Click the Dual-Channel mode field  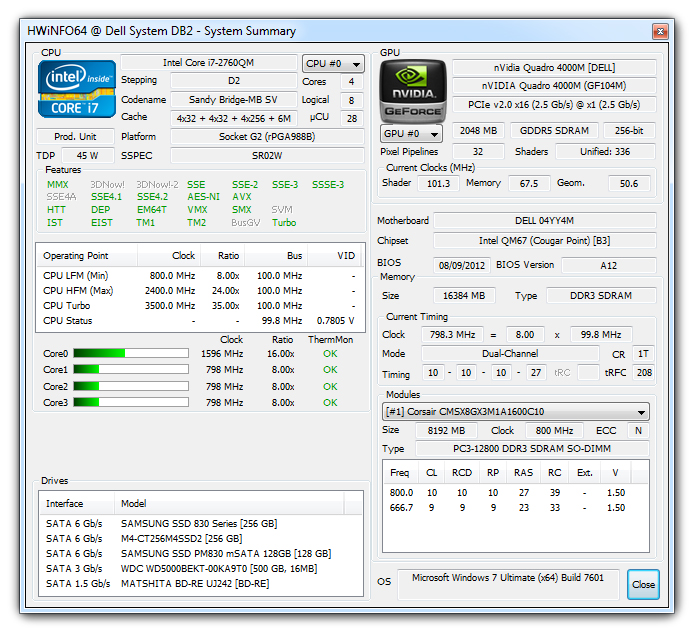(510, 354)
